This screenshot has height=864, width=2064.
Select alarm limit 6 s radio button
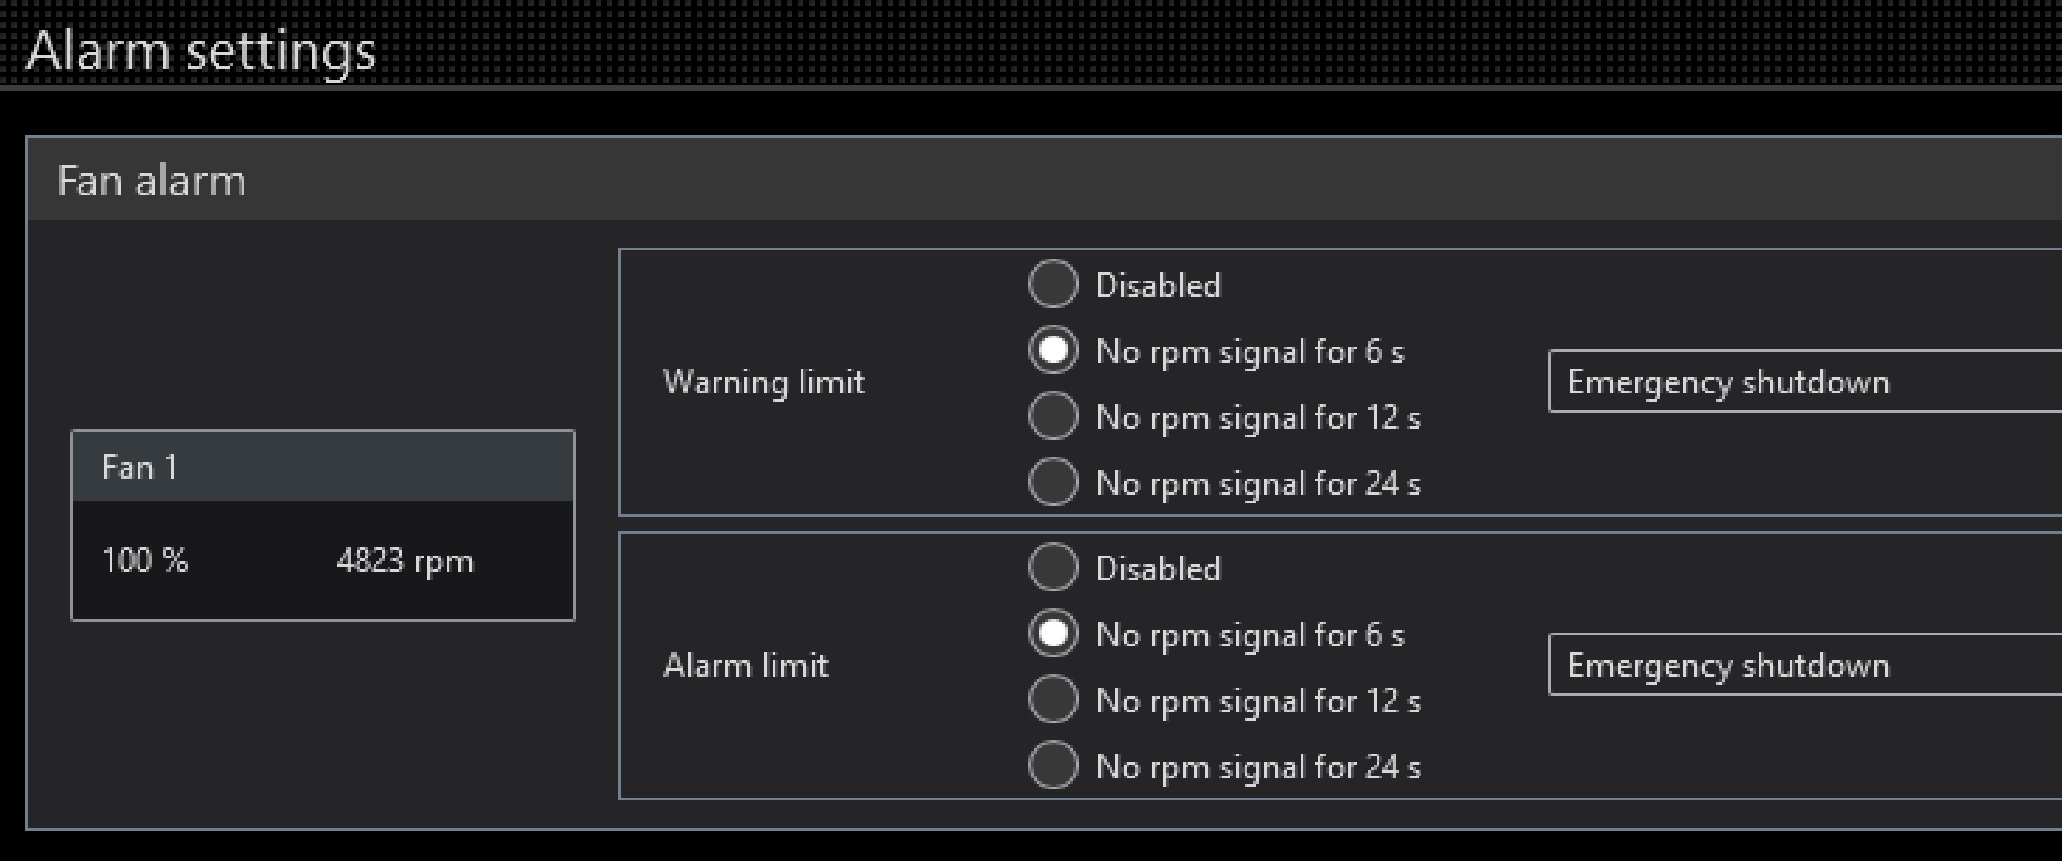tap(1053, 634)
